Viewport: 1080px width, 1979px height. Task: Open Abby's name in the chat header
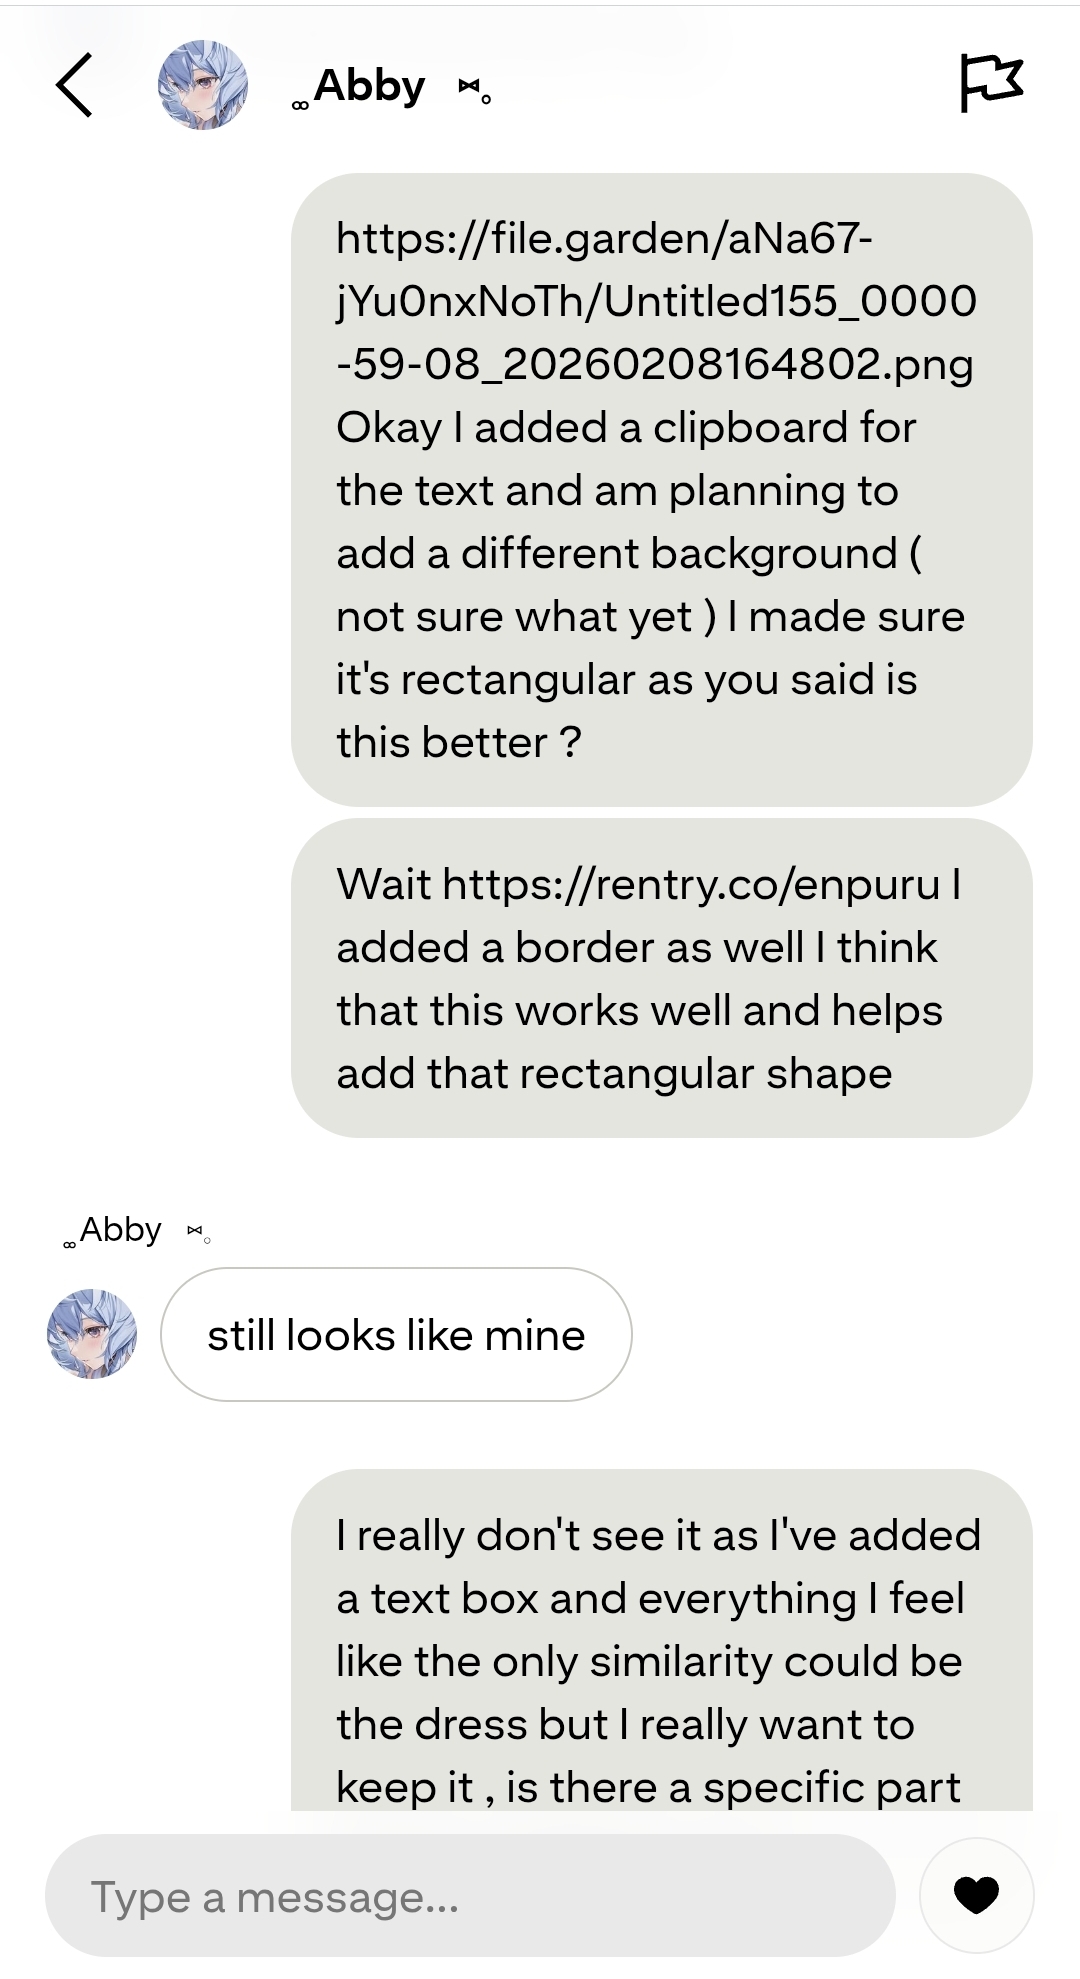coord(369,85)
